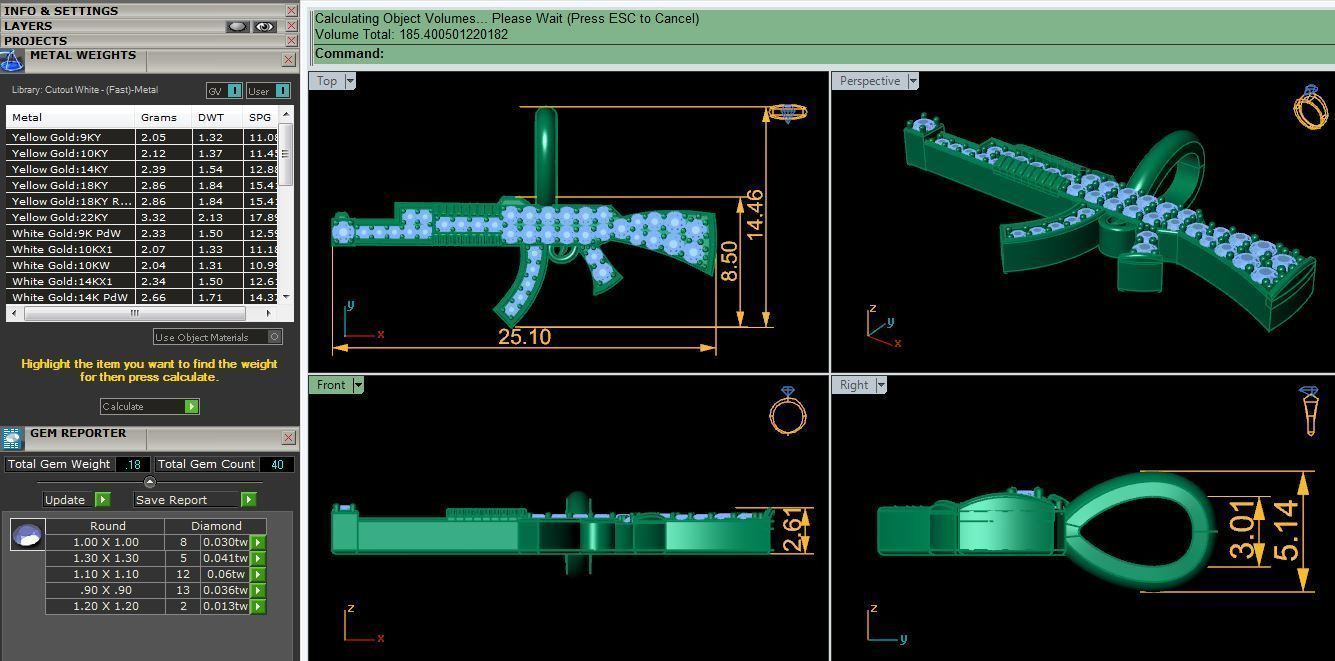Click the 5.14 dimension in Right view
1335x661 pixels.
(1287, 531)
